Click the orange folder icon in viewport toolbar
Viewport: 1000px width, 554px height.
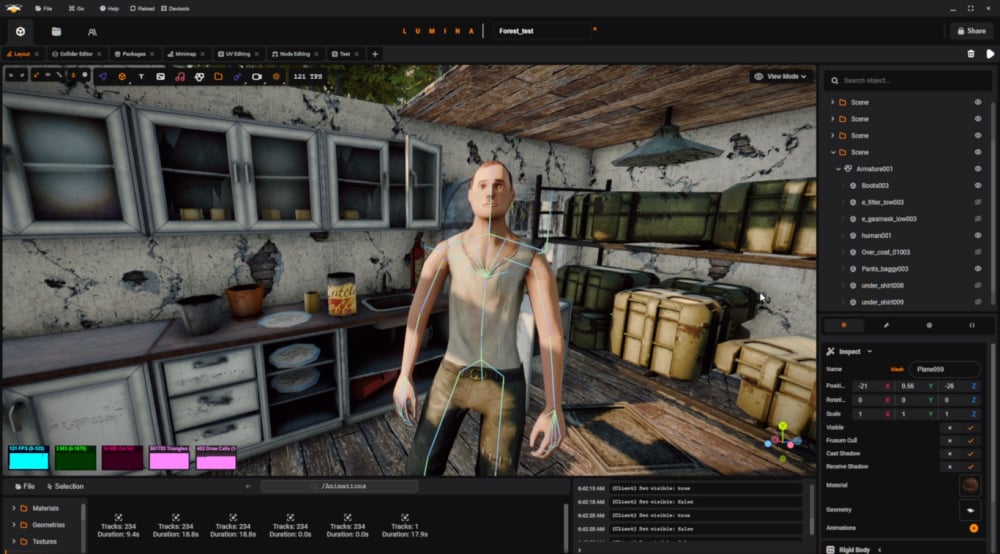pyautogui.click(x=218, y=76)
